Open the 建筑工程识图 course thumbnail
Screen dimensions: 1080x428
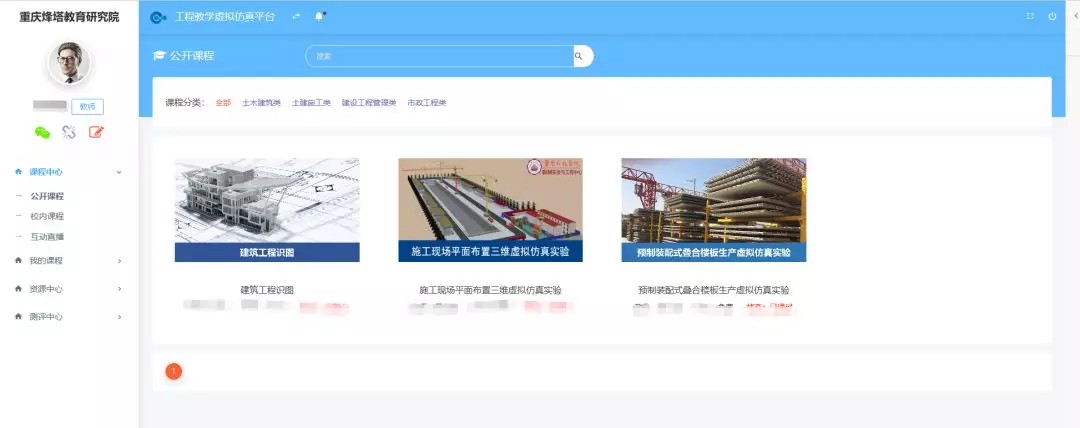(267, 210)
